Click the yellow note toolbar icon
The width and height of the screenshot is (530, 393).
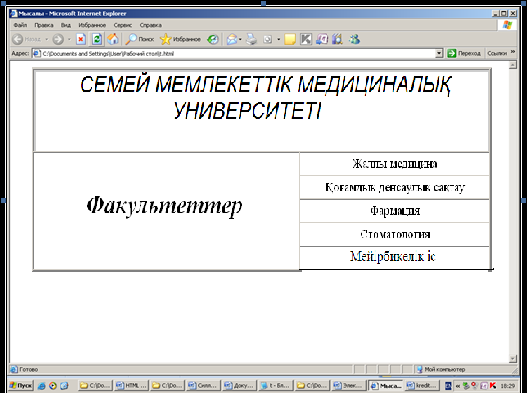290,39
